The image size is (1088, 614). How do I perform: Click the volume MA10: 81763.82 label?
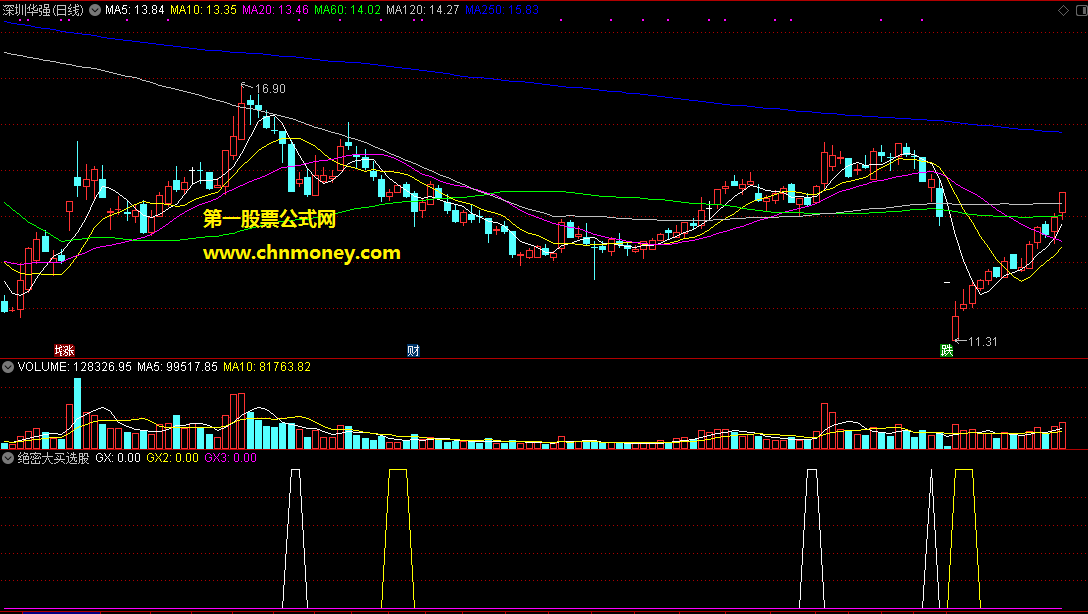266,367
